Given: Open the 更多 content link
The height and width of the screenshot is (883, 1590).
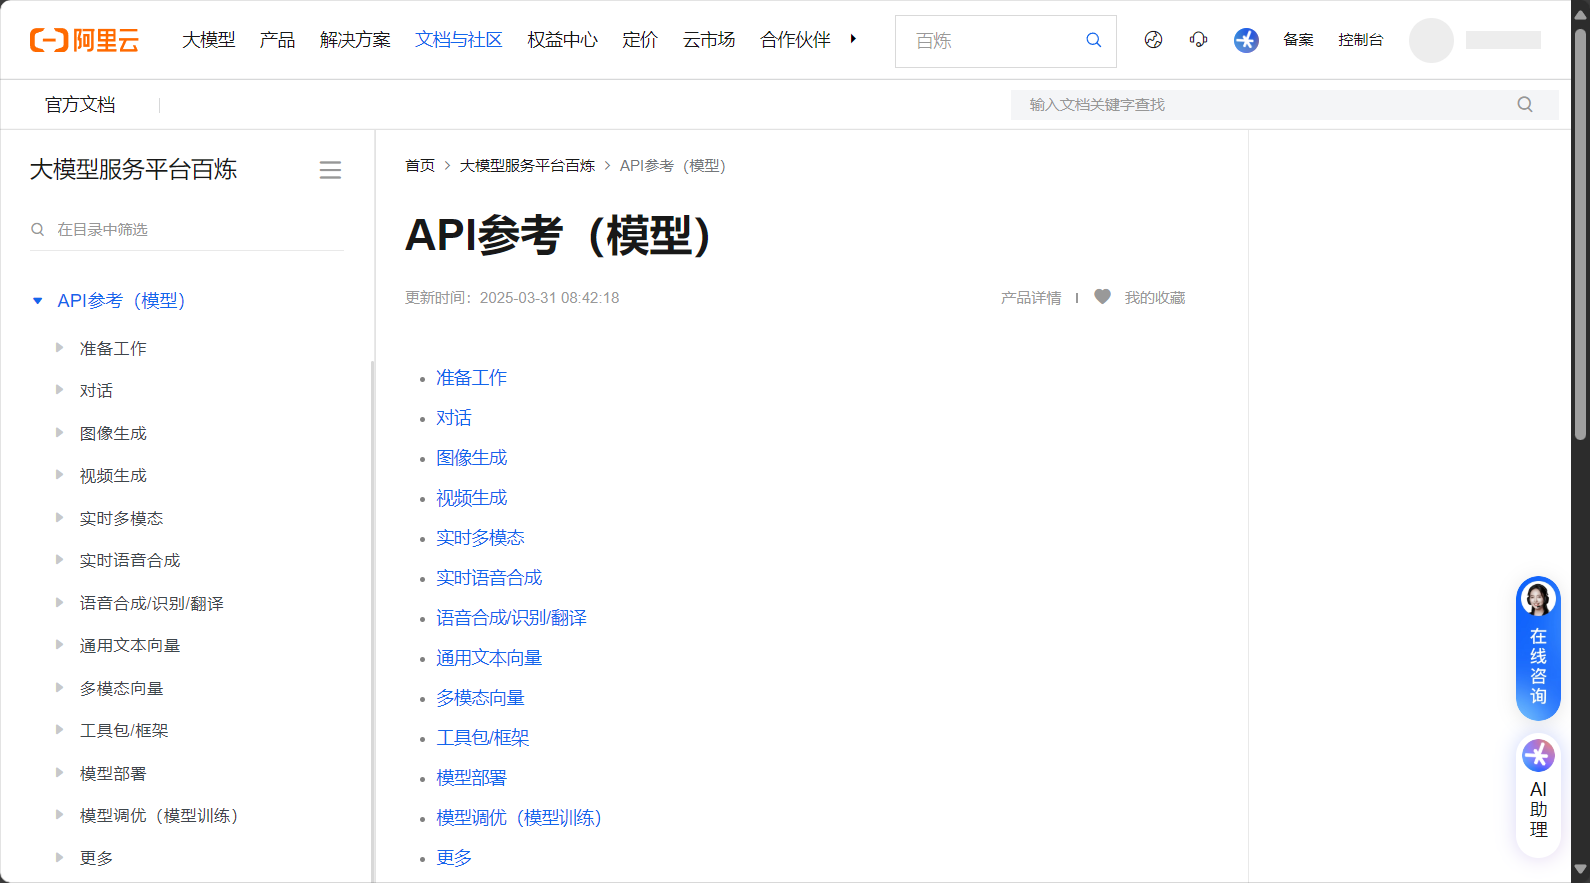Looking at the screenshot, I should coord(454,858).
